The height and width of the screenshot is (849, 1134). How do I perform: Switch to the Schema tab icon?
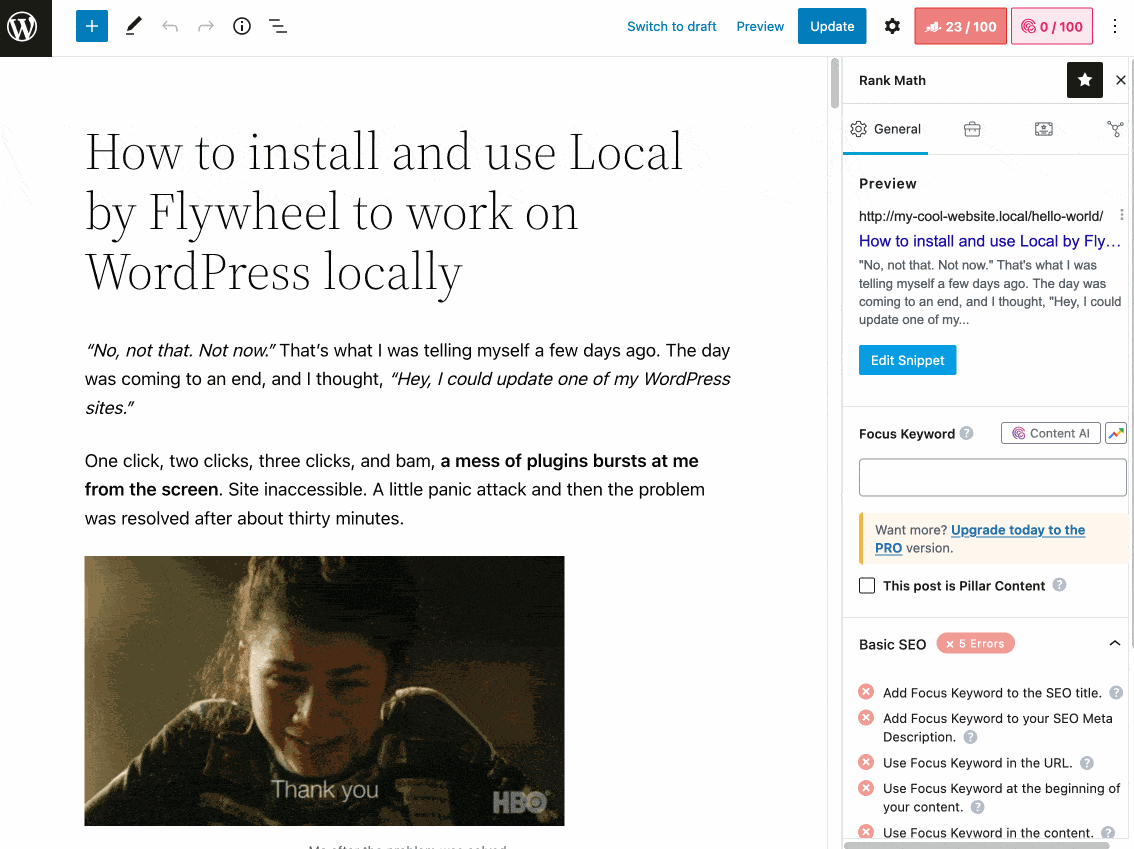1044,129
